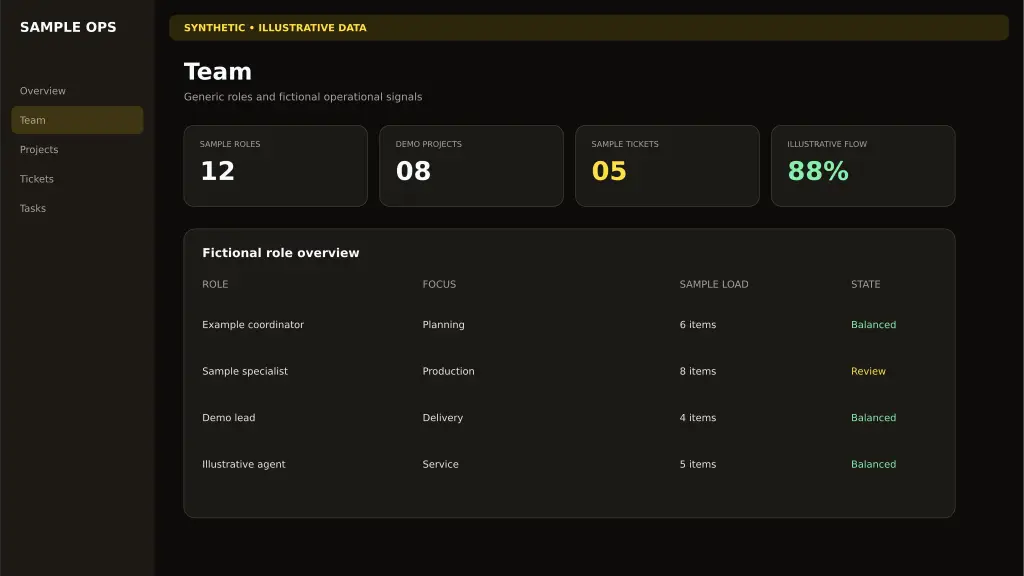Click Balanced state for Demo lead
The height and width of the screenshot is (576, 1024).
[873, 417]
